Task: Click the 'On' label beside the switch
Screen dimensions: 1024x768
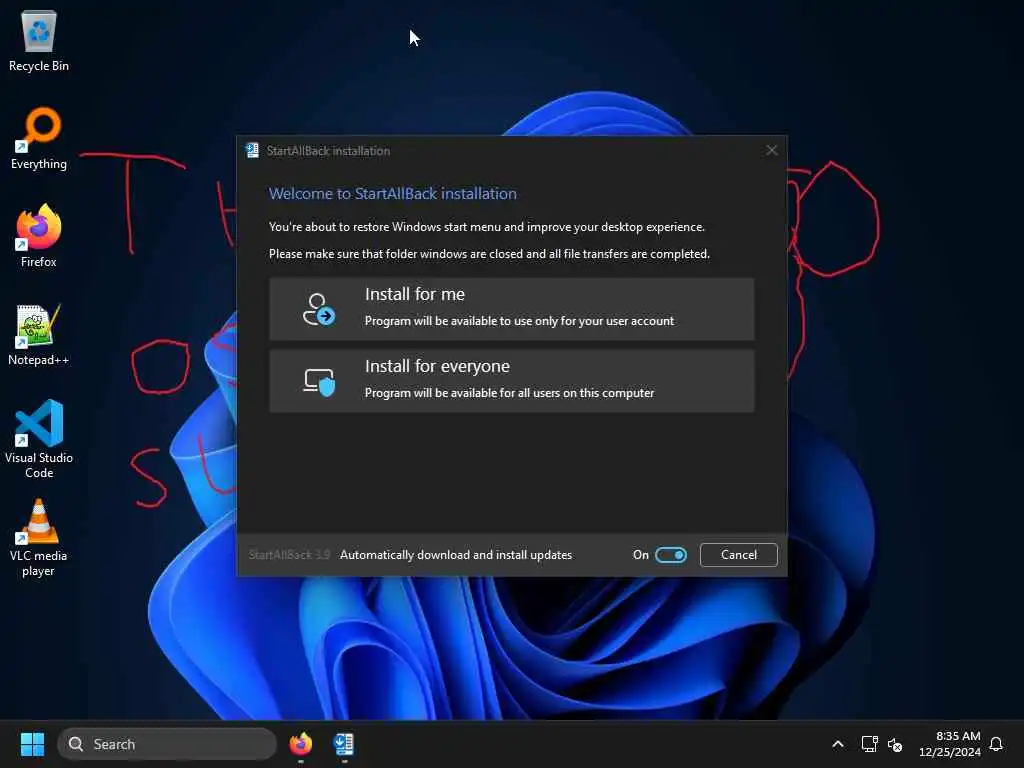Action: pos(641,554)
